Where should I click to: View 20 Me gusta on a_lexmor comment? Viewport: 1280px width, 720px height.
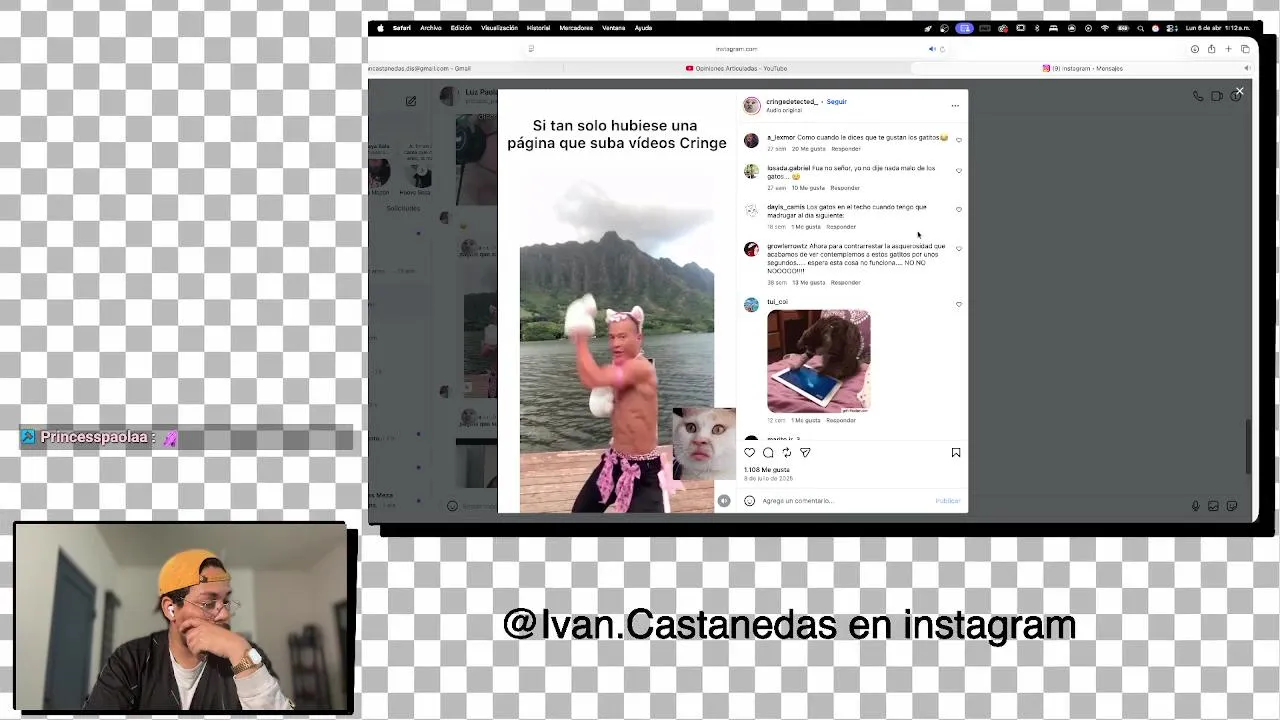coord(809,149)
